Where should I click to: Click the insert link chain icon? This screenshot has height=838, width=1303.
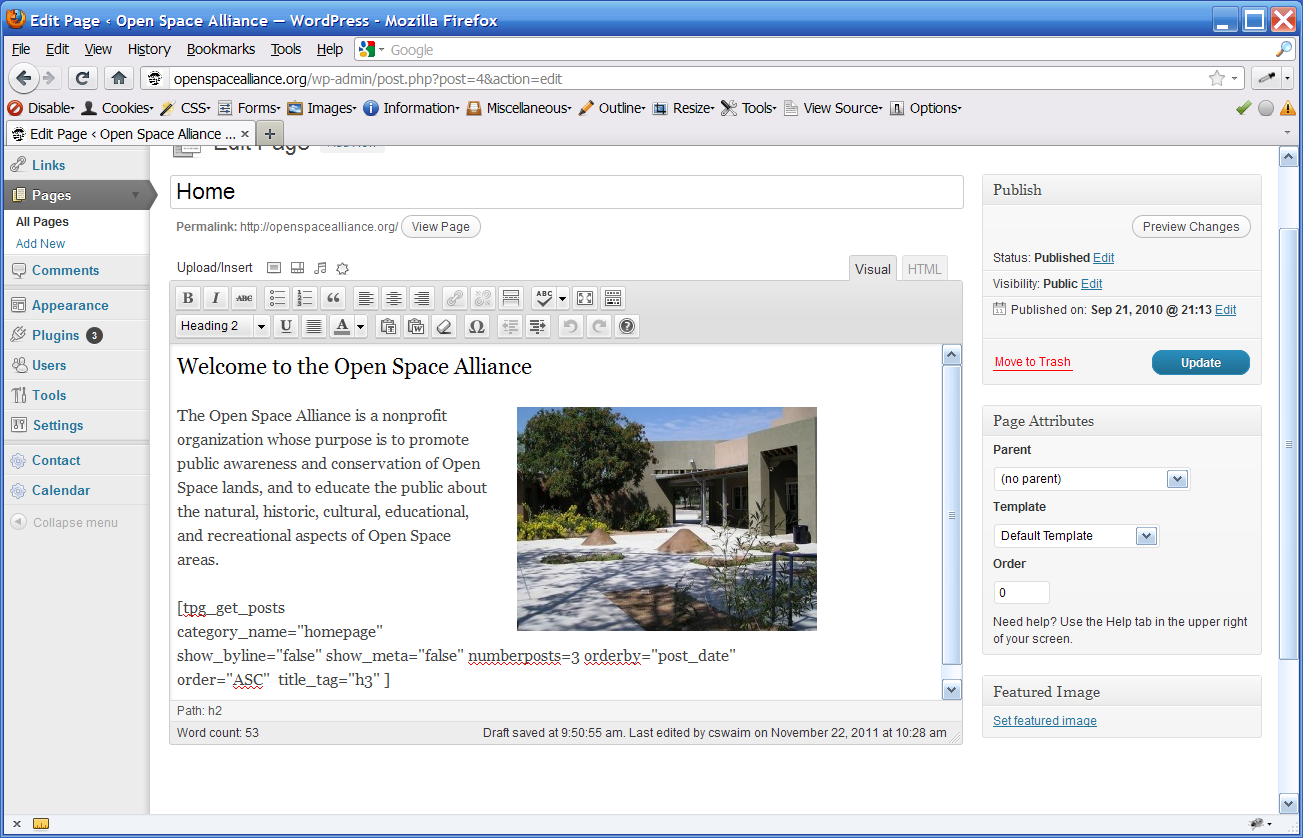point(455,298)
